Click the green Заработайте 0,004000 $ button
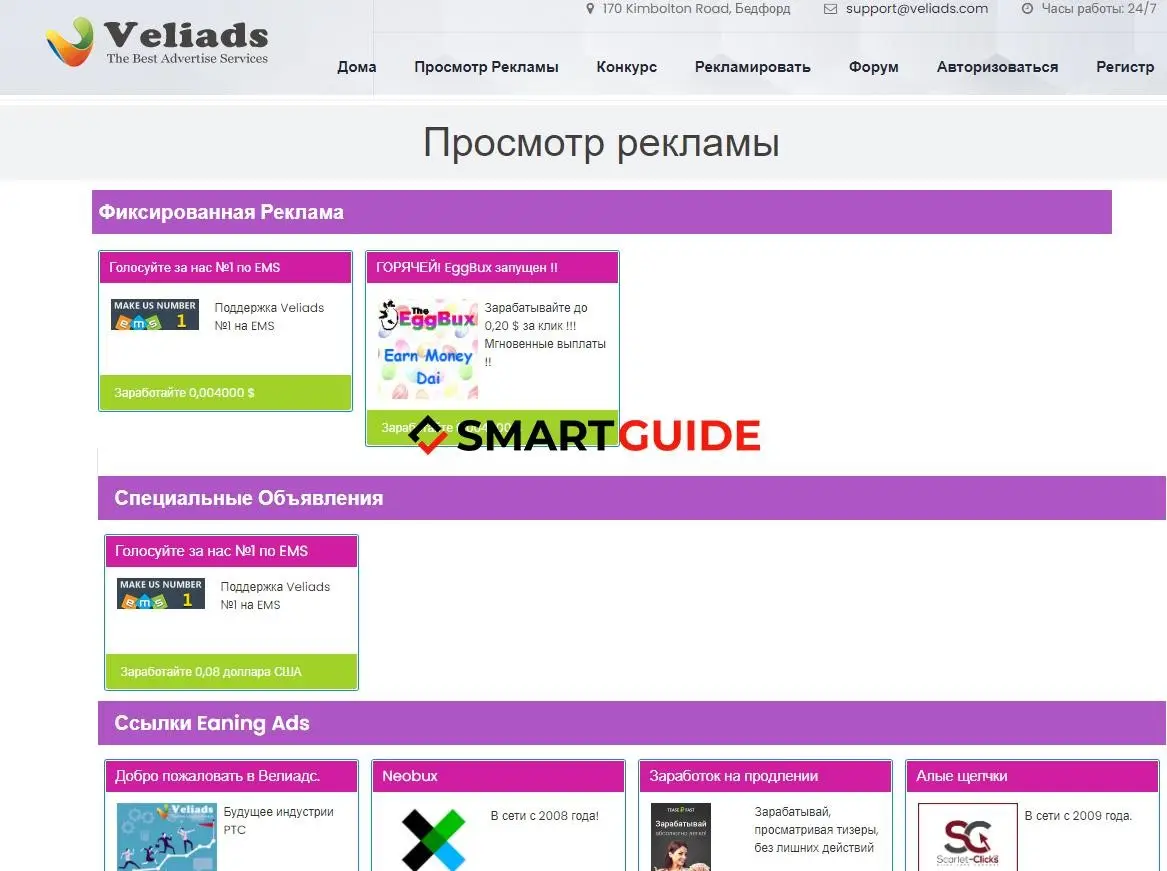Image resolution: width=1167 pixels, height=871 pixels. click(224, 392)
